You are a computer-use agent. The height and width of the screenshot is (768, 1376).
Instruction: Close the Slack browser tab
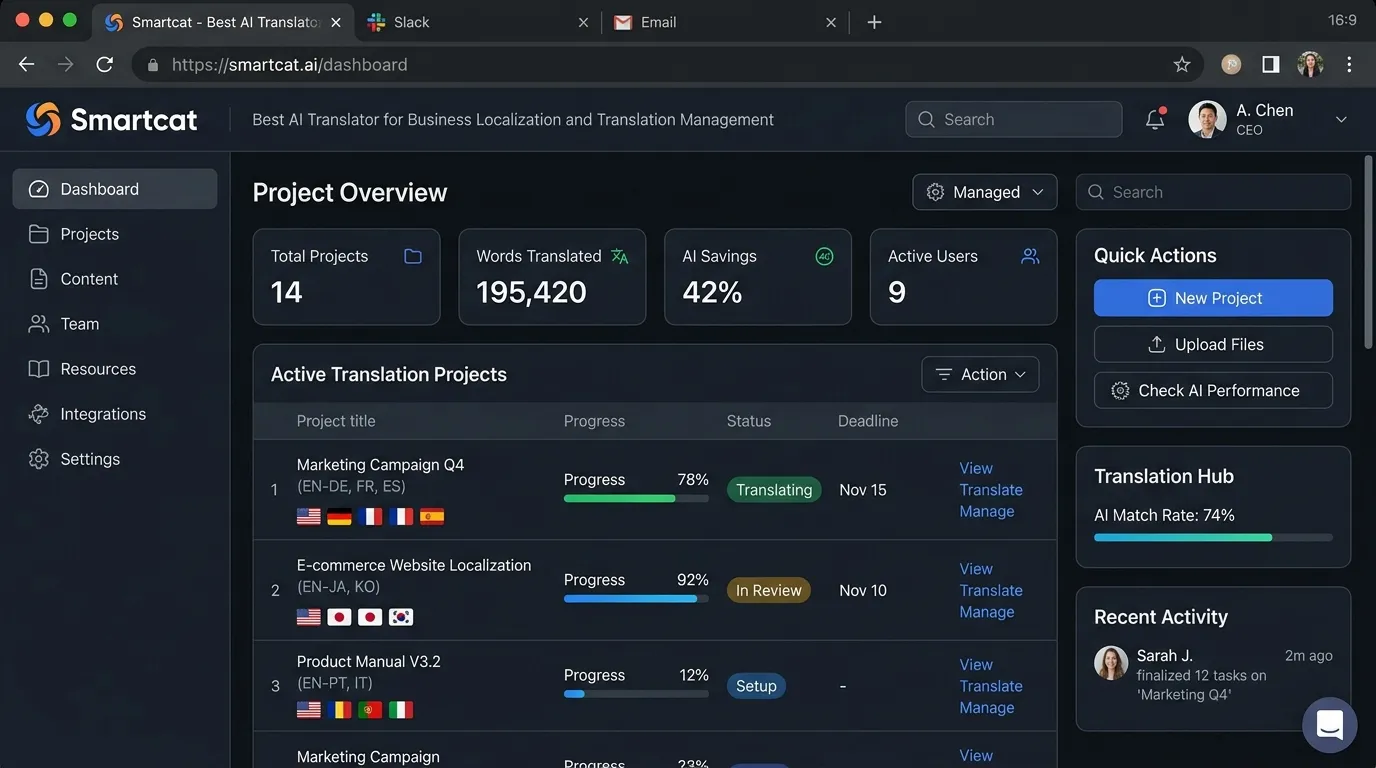coord(583,22)
